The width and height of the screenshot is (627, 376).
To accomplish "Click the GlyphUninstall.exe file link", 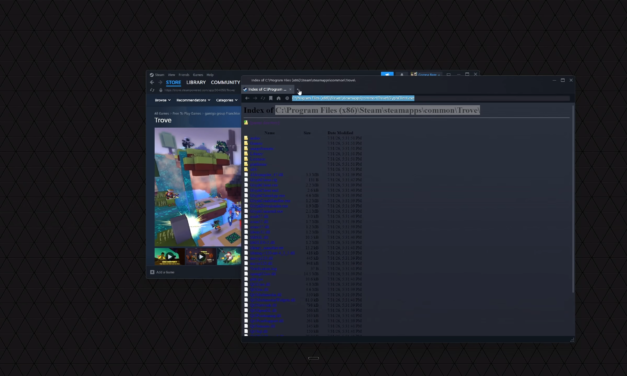I will point(267,211).
